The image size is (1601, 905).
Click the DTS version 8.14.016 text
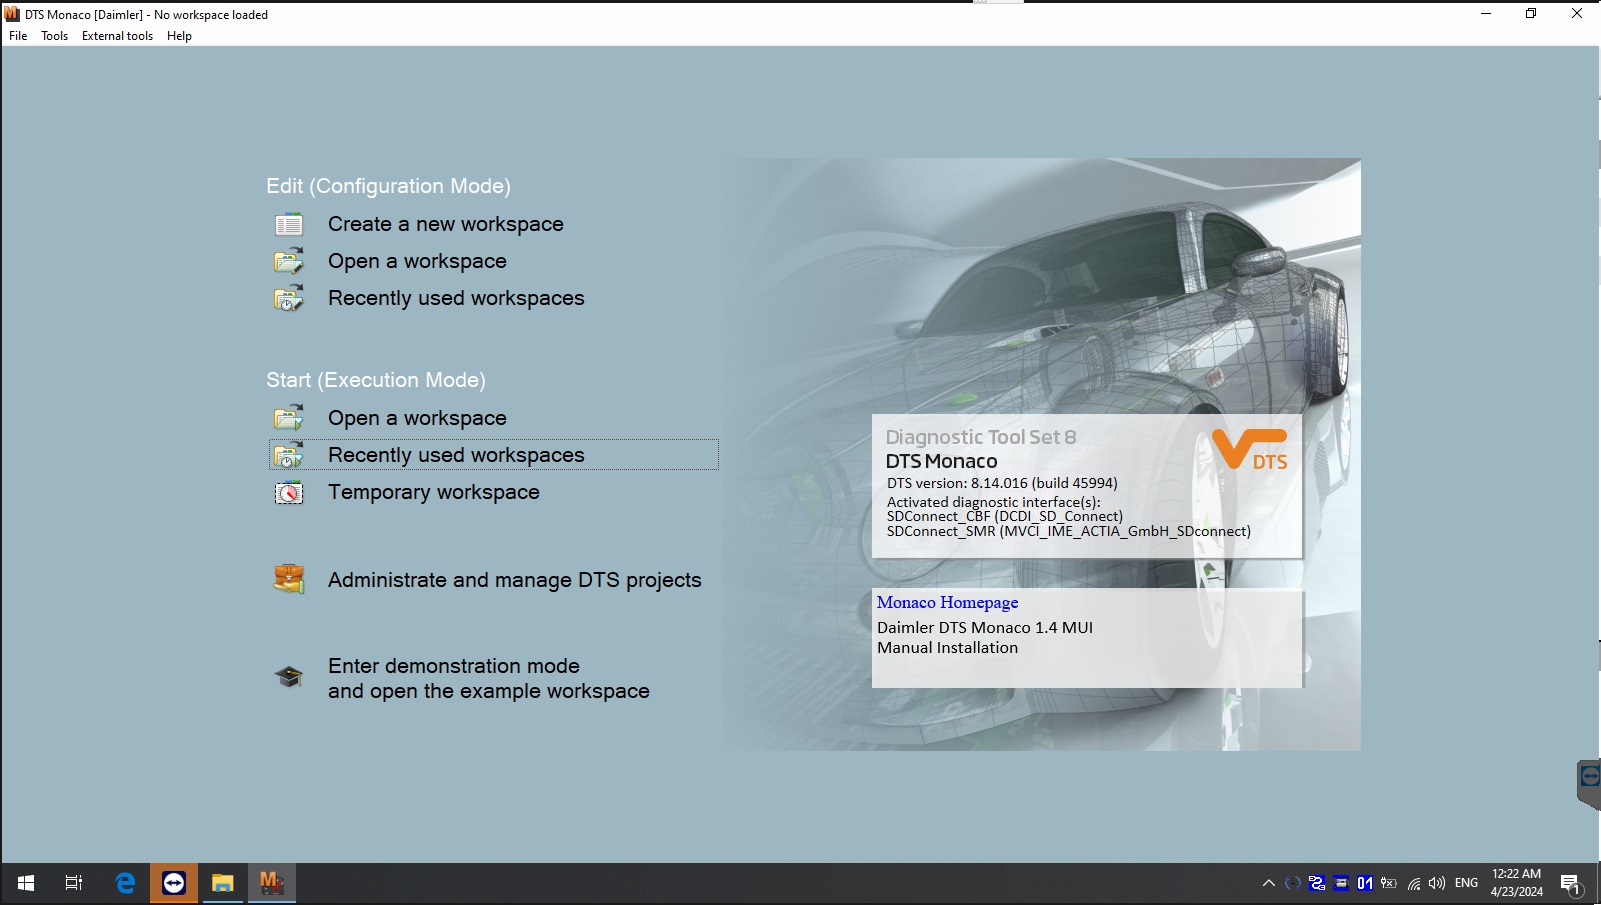tap(1002, 483)
